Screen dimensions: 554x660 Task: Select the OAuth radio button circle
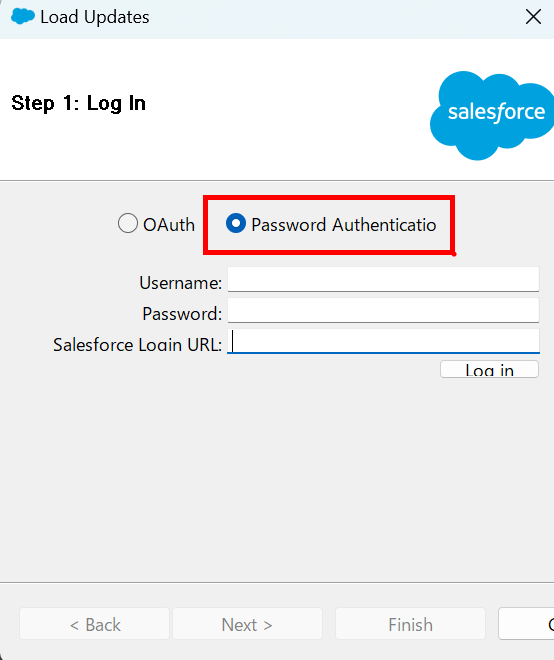[128, 223]
